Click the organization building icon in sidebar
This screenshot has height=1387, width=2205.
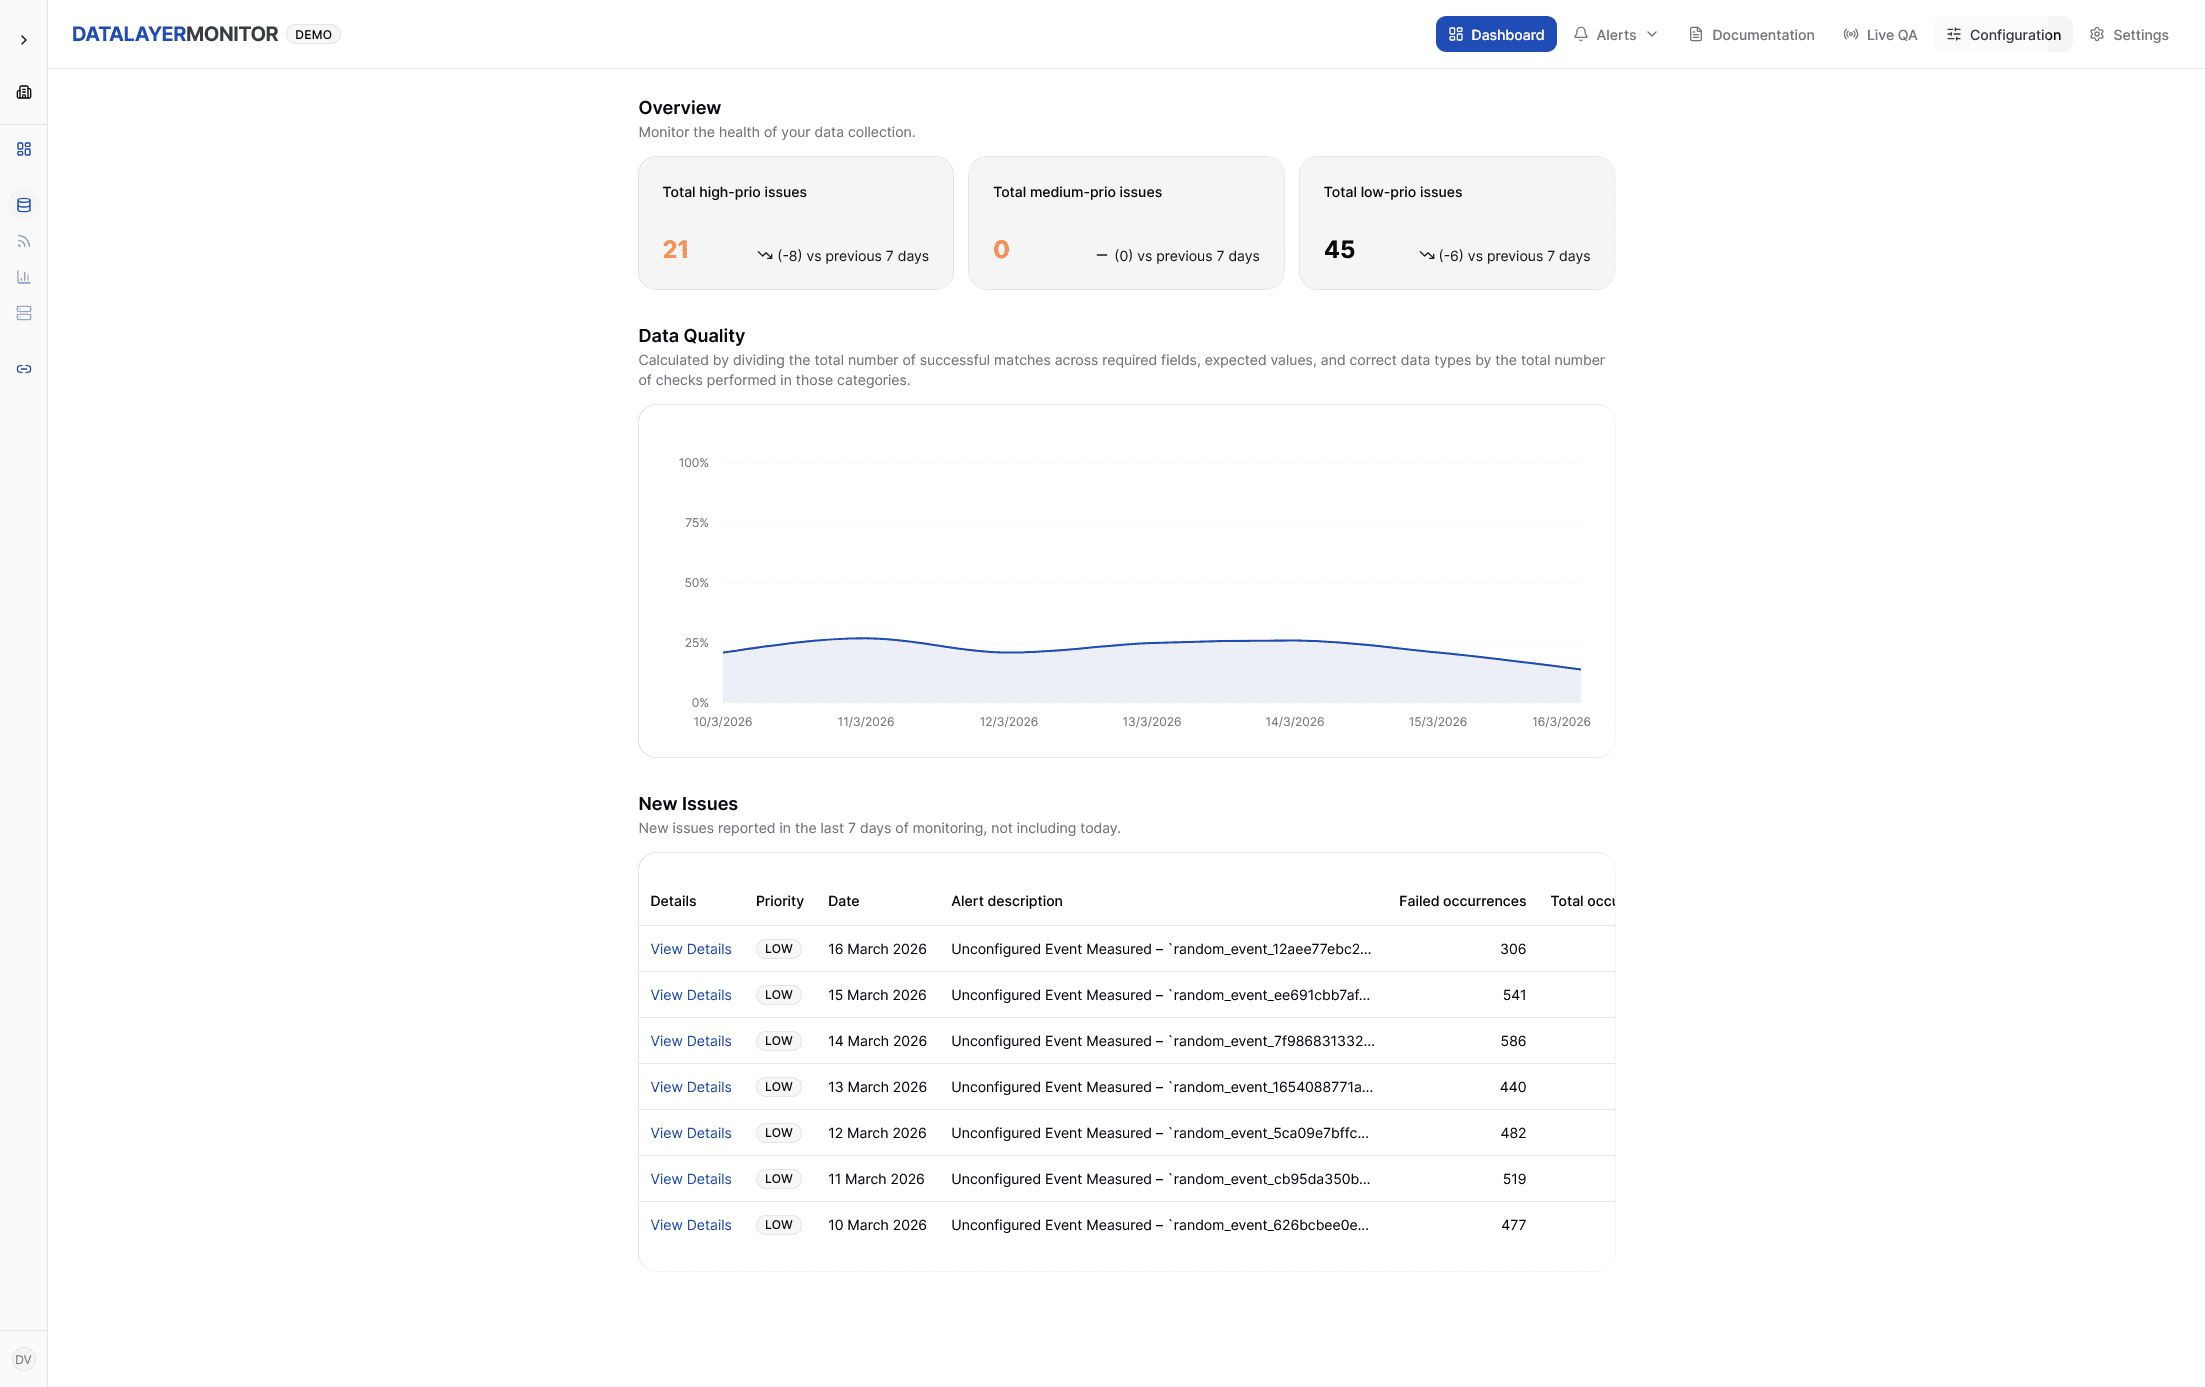tap(24, 92)
